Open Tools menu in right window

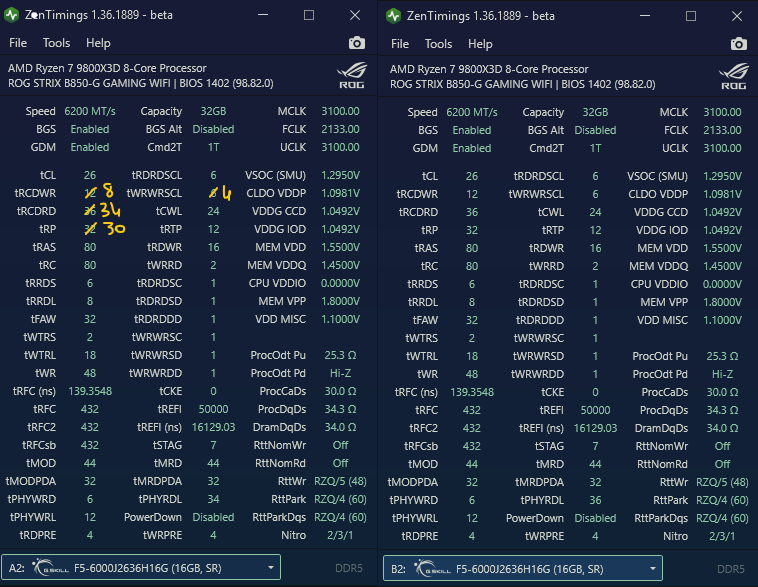point(438,44)
